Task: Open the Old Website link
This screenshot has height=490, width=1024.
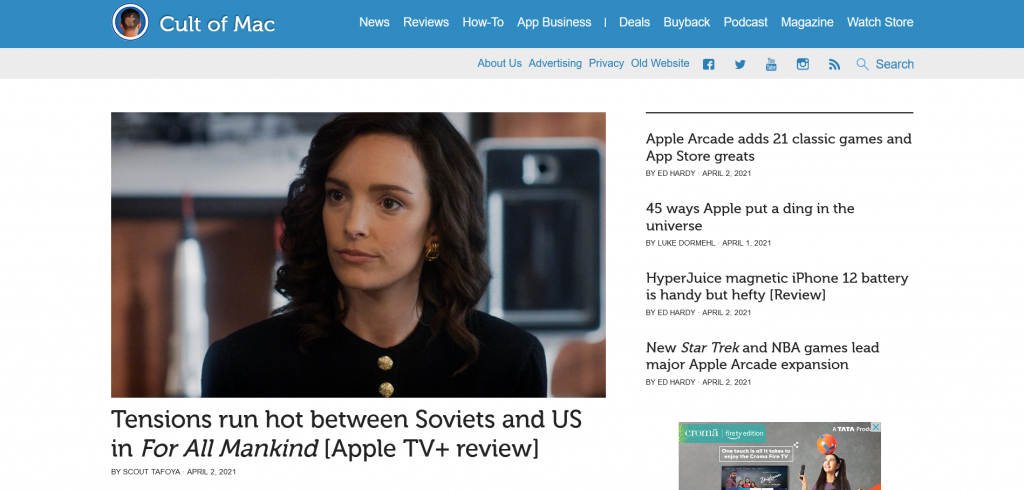Action: pyautogui.click(x=660, y=63)
